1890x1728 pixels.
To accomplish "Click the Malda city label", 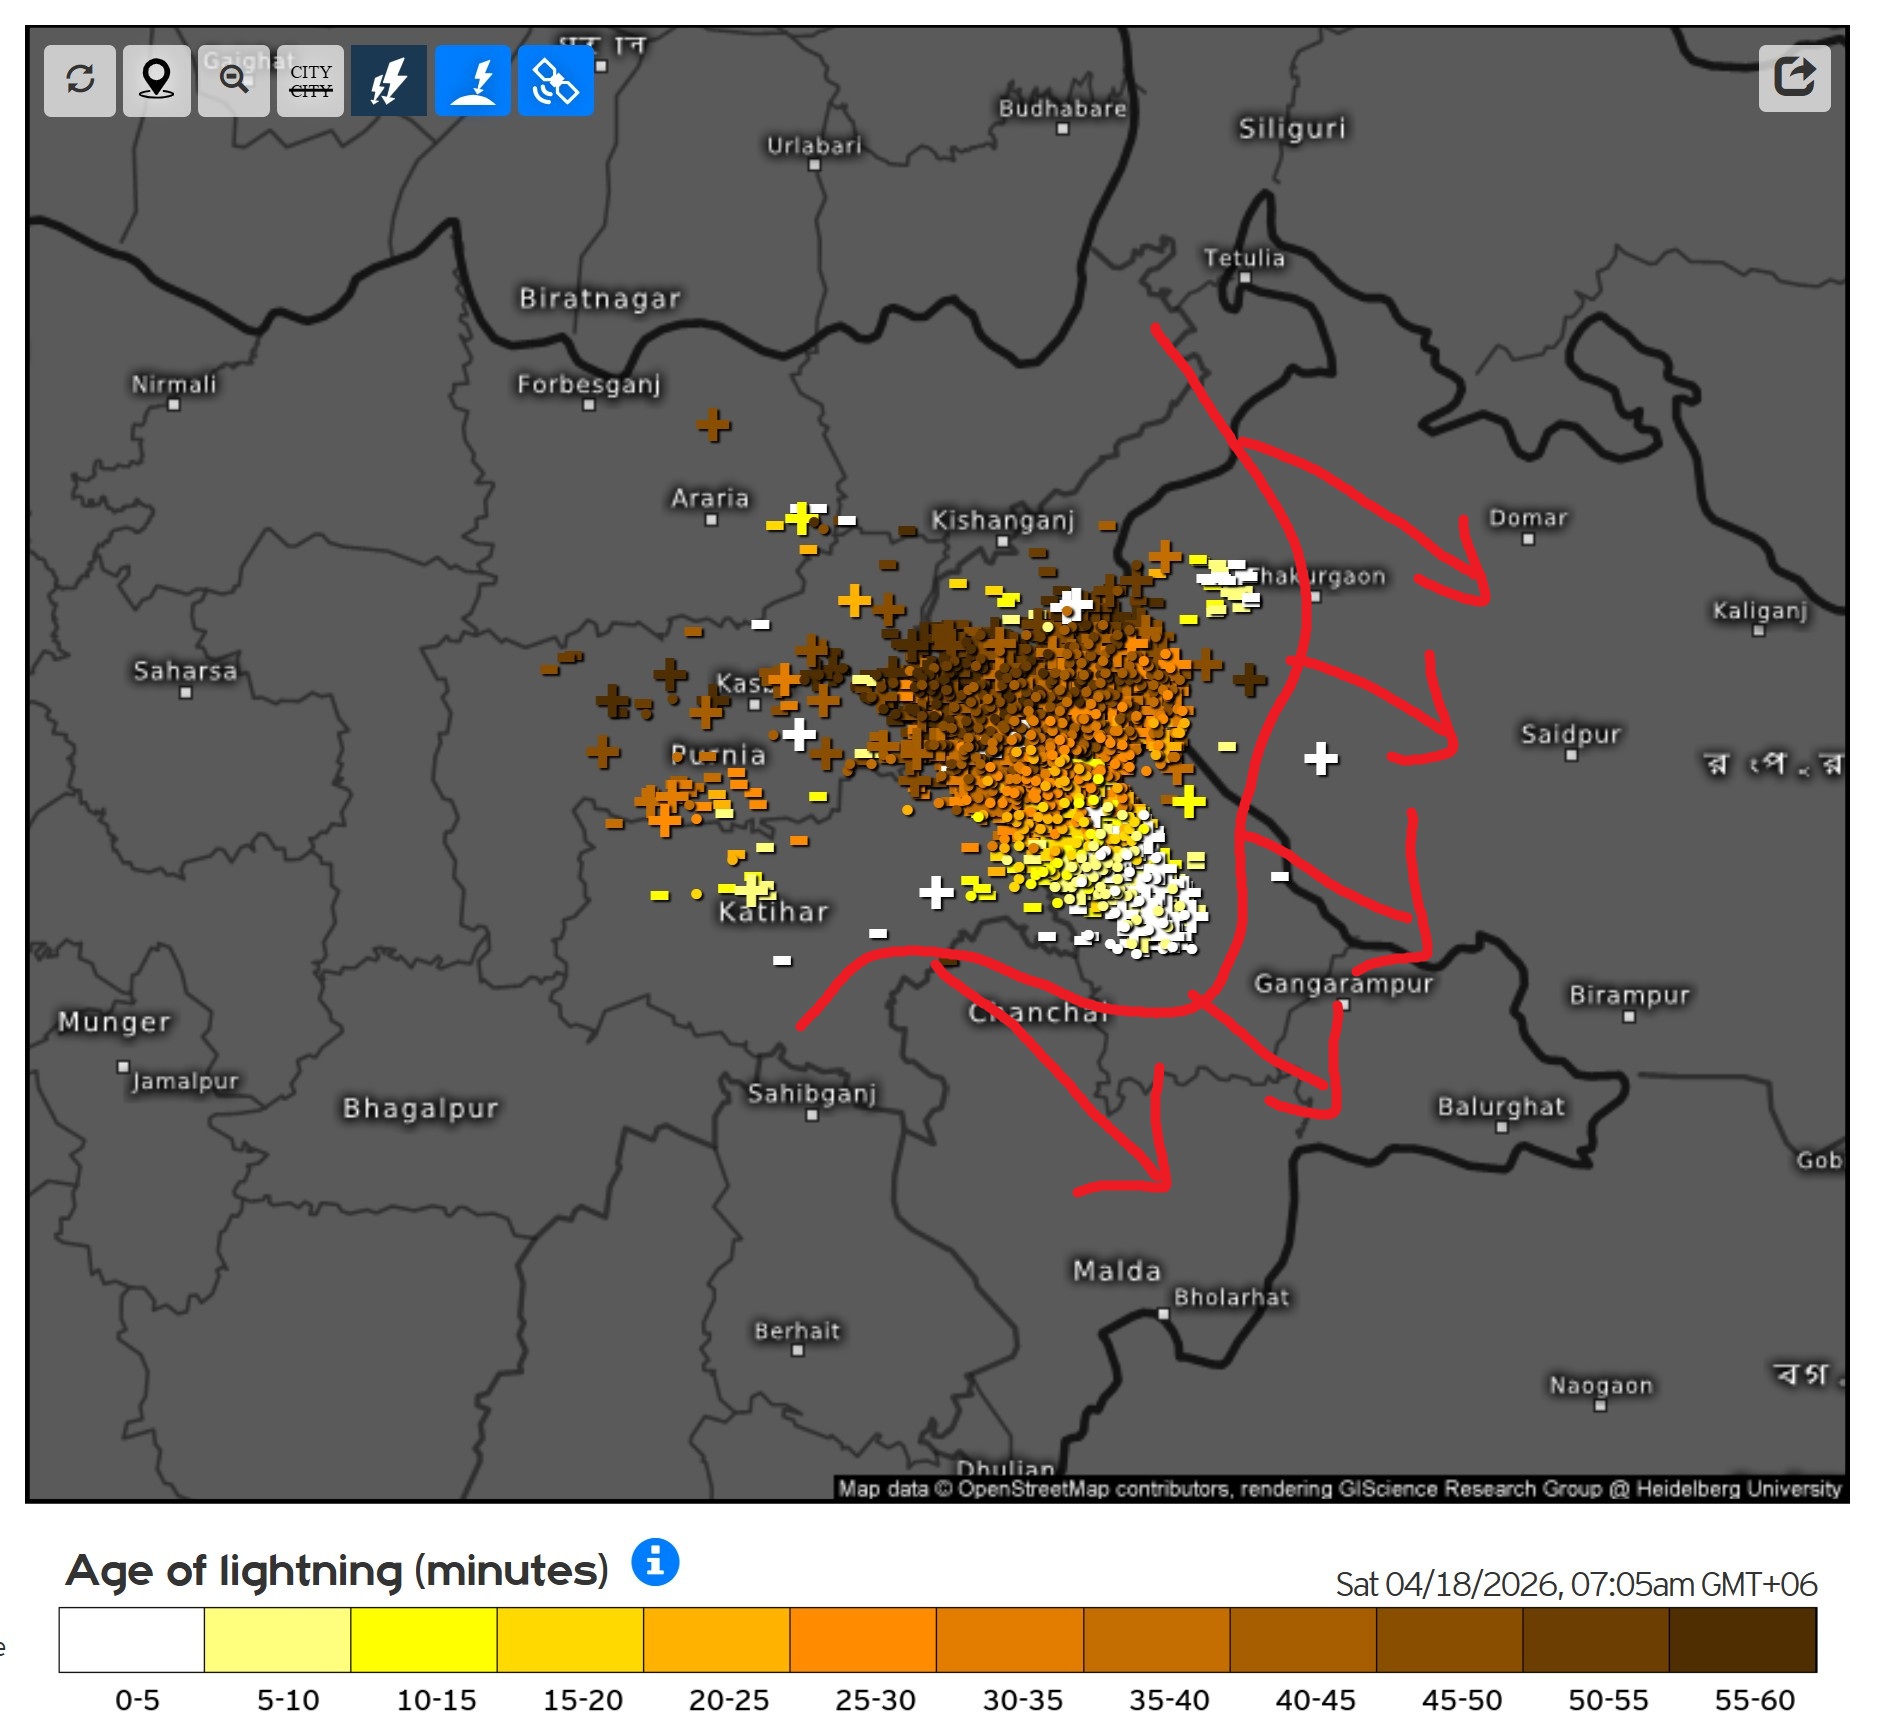I will tap(1117, 1271).
